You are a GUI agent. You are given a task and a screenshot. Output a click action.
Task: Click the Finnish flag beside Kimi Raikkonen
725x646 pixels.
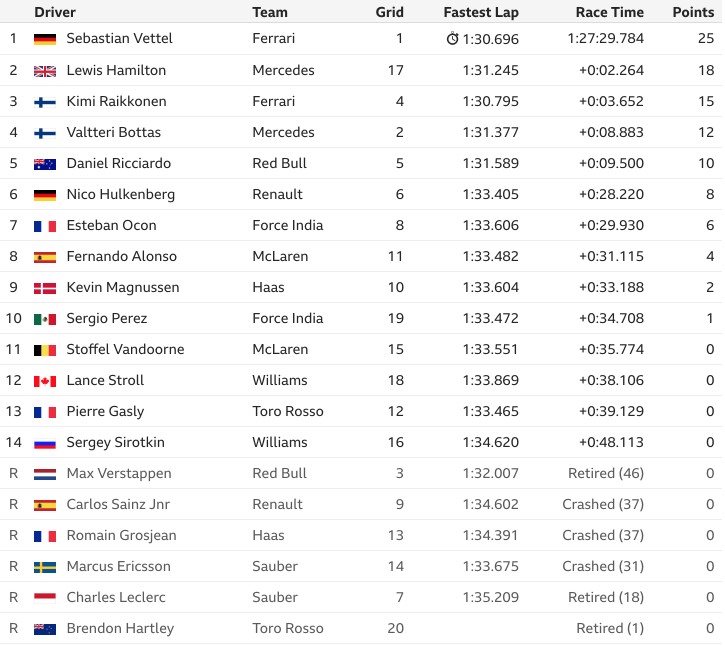(x=45, y=102)
